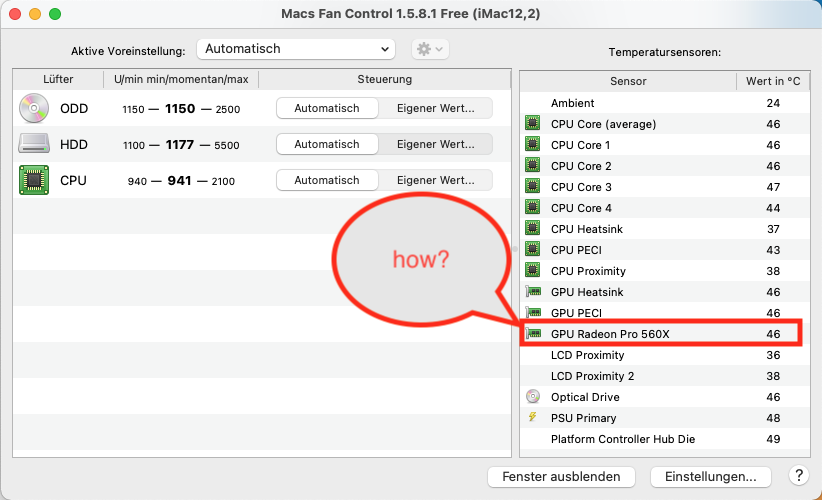Open the gear preset actions menu
Viewport: 822px width, 500px height.
[430, 49]
